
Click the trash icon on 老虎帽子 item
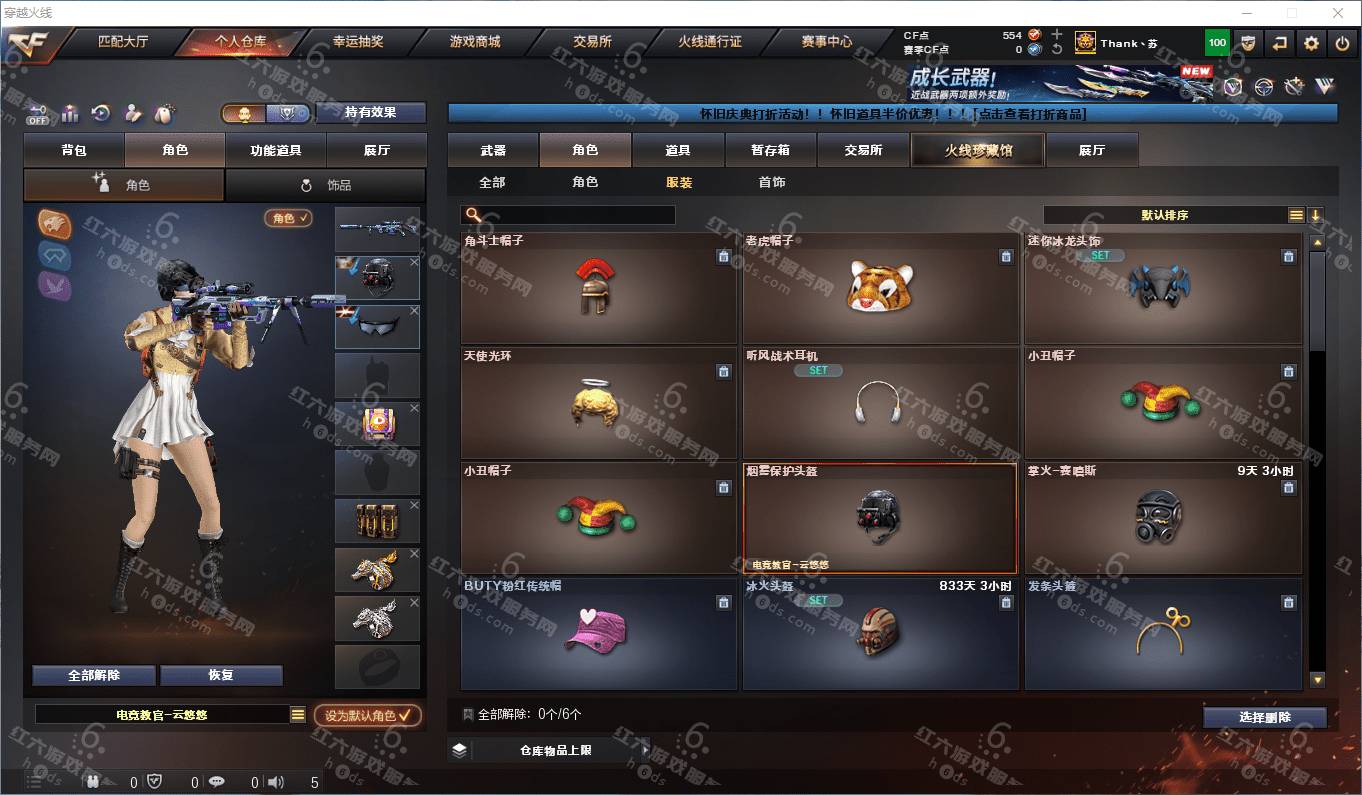pyautogui.click(x=1005, y=257)
